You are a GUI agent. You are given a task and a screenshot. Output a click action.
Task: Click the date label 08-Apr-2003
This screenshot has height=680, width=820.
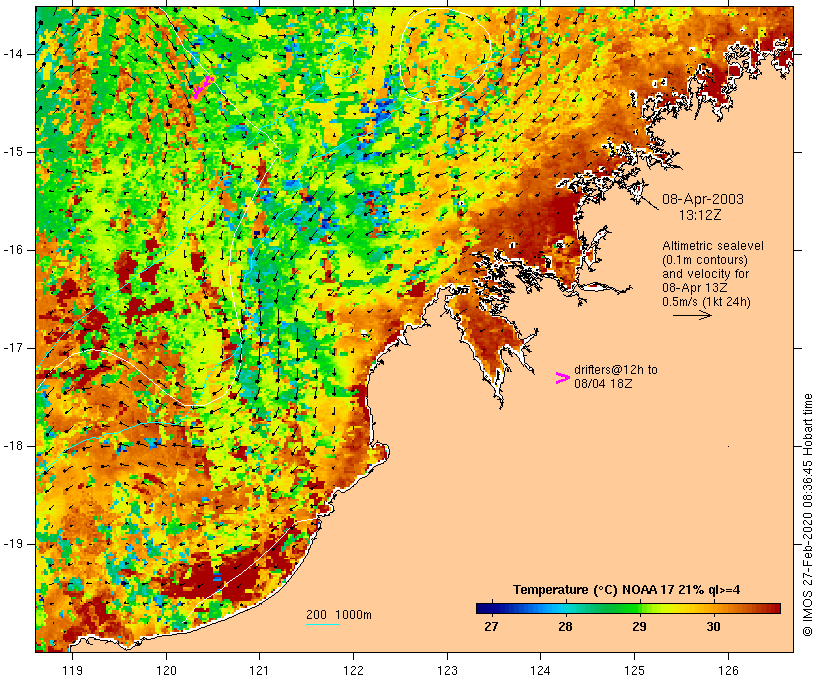702,199
